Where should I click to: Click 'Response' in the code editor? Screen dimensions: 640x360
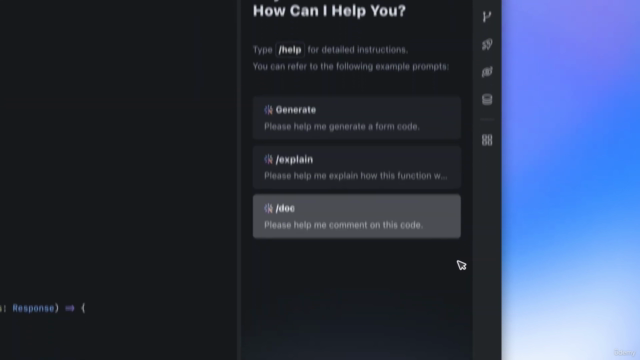(33, 308)
